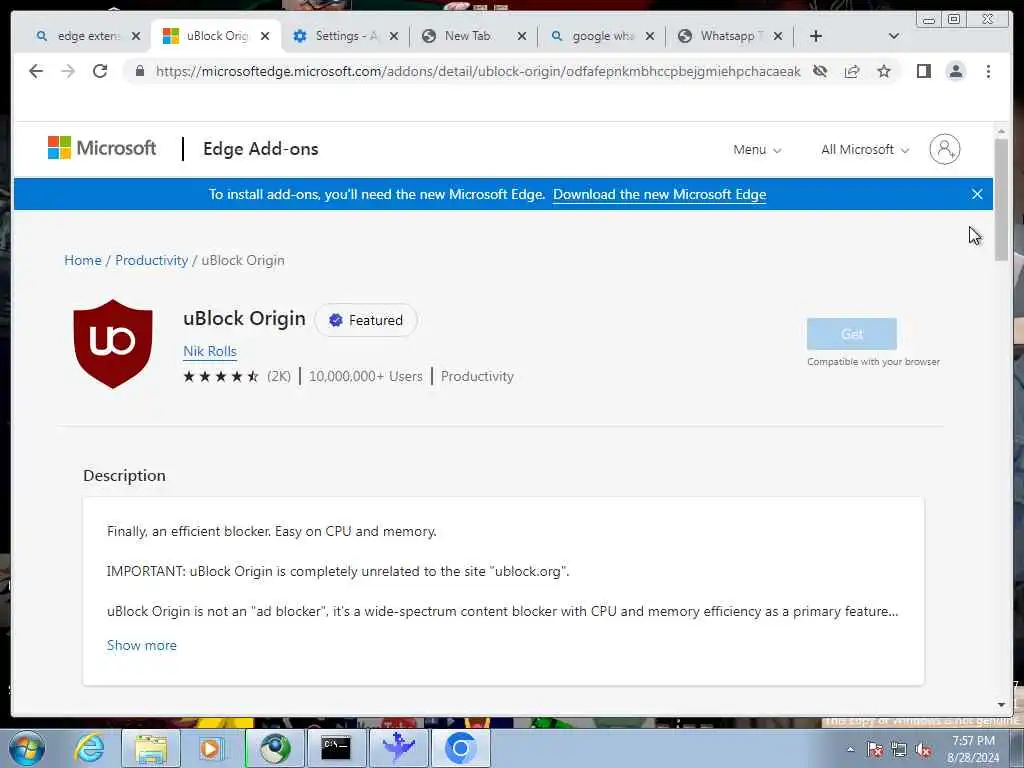
Task: Open Windows Media Player from taskbar
Action: [x=211, y=748]
